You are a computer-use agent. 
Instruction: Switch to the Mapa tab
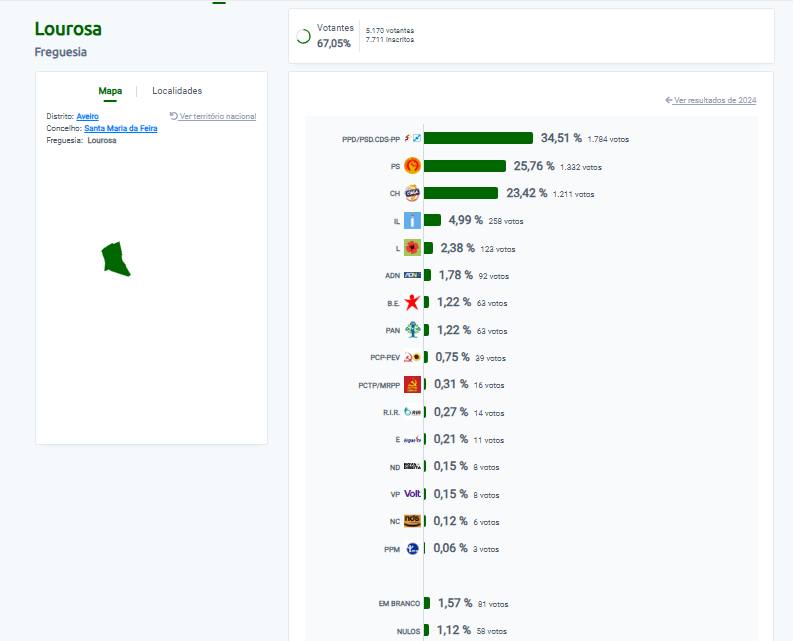pyautogui.click(x=110, y=91)
